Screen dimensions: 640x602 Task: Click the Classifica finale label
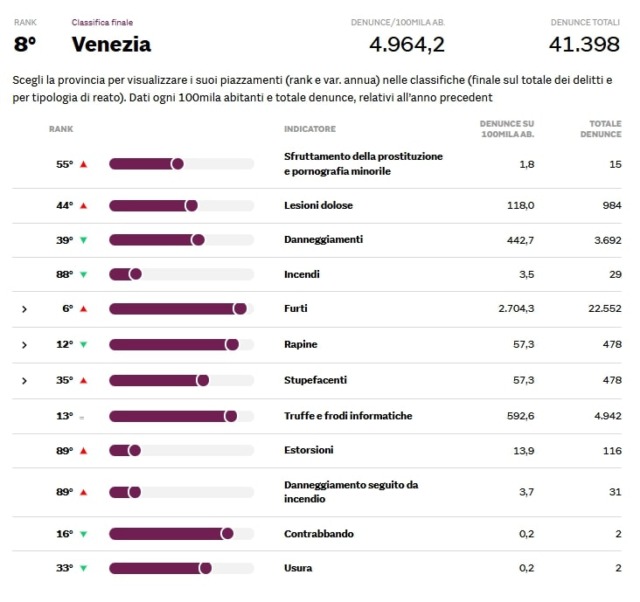[x=102, y=21]
